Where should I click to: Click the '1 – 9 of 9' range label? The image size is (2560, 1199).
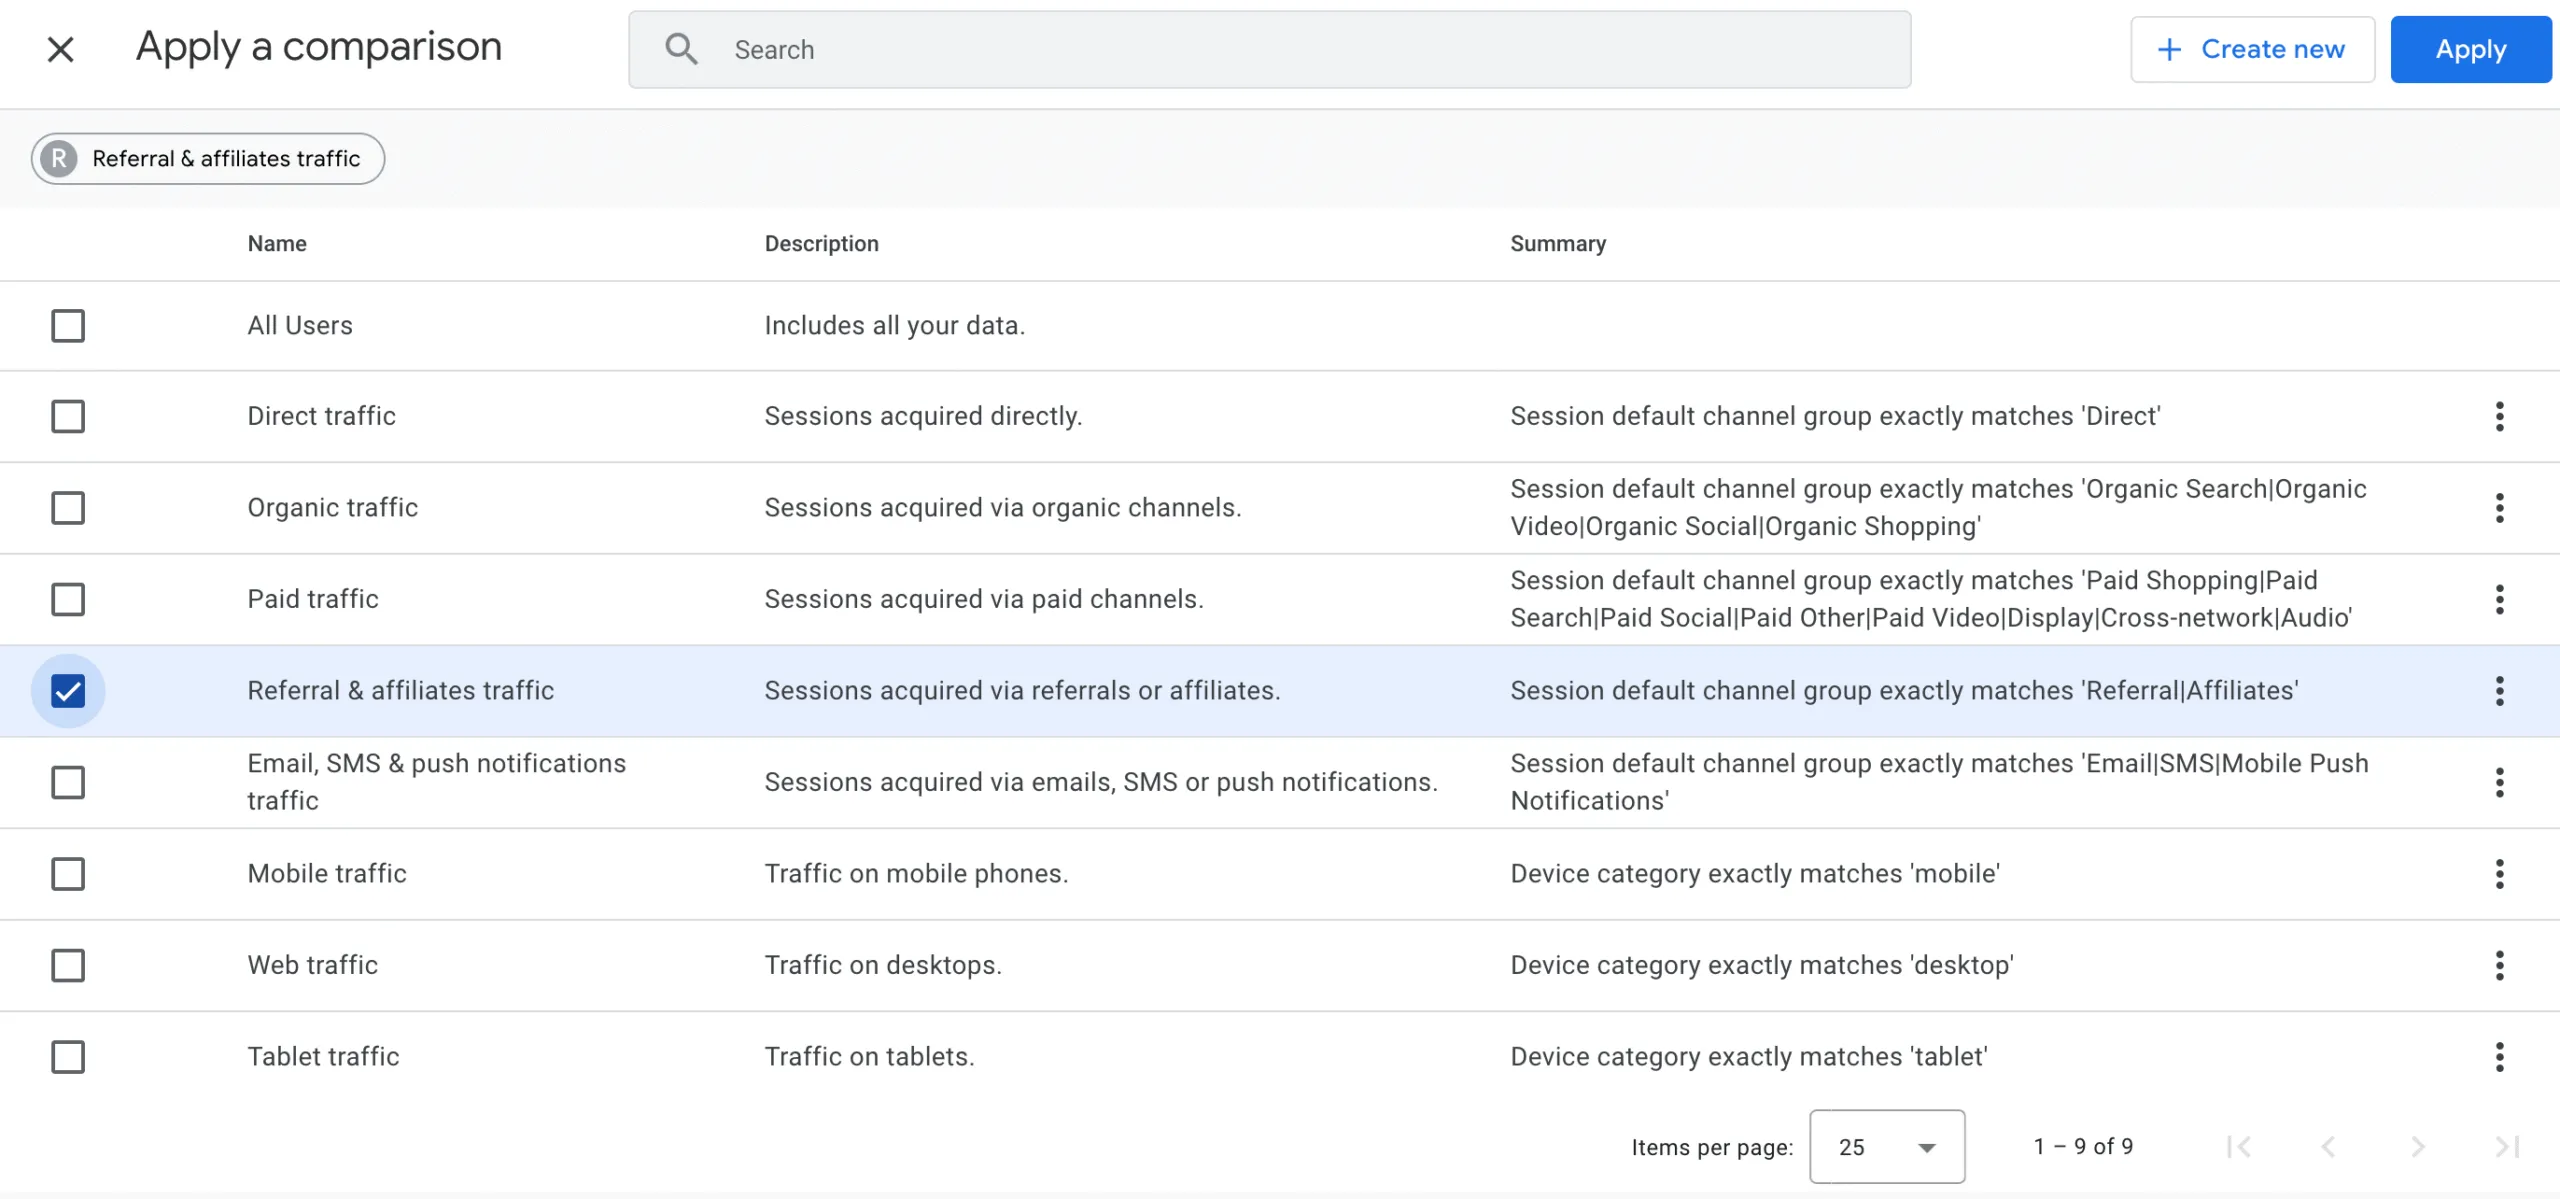[x=2084, y=1146]
